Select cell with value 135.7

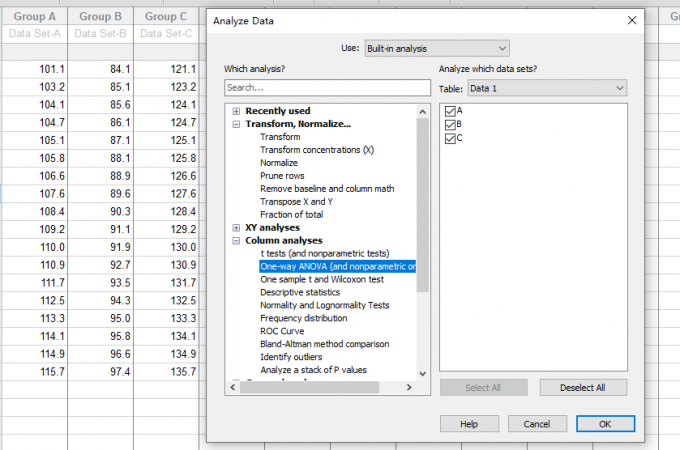[166, 372]
